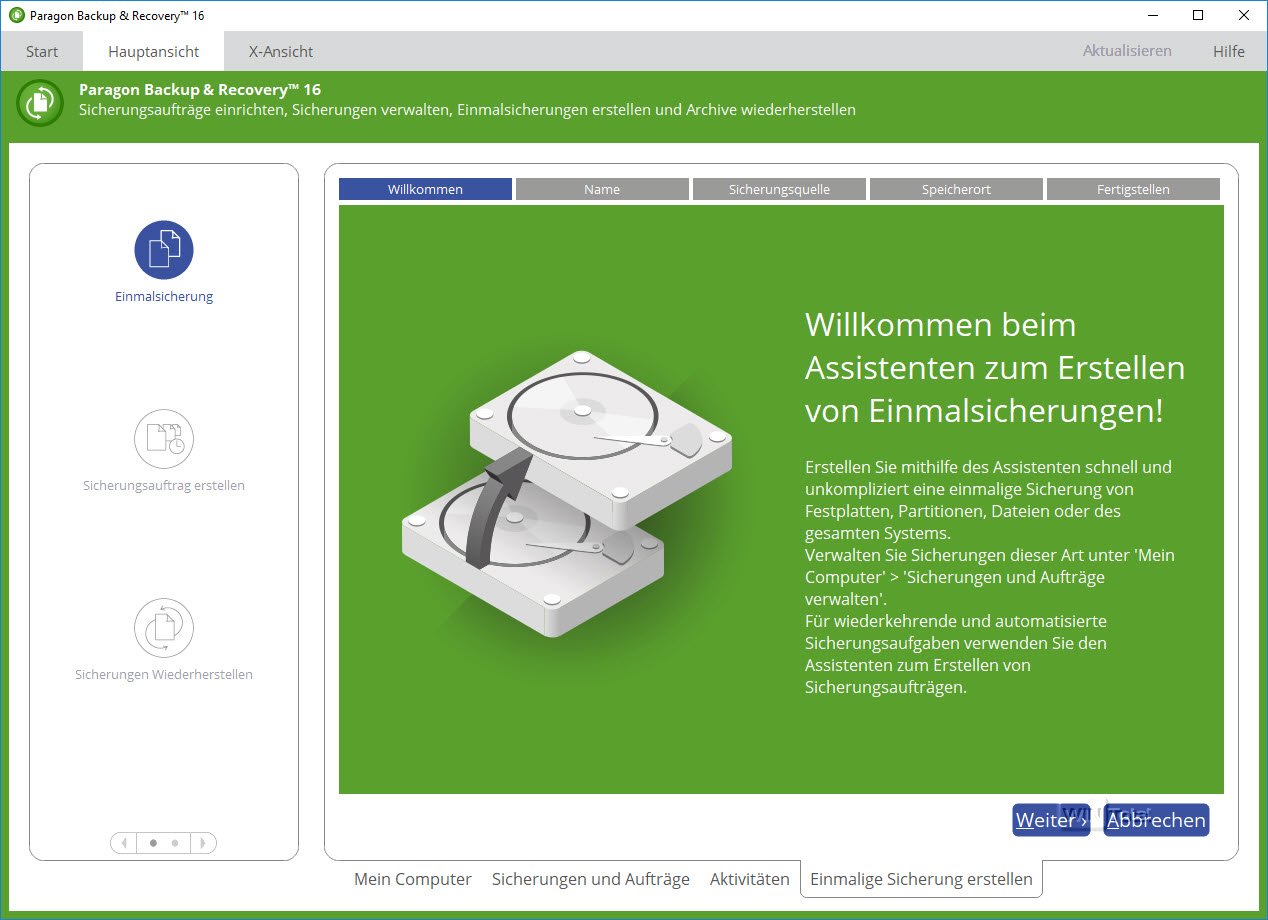The height and width of the screenshot is (920, 1268).
Task: Click the Sicherungsauftrag erstellen label
Action: pos(164,486)
